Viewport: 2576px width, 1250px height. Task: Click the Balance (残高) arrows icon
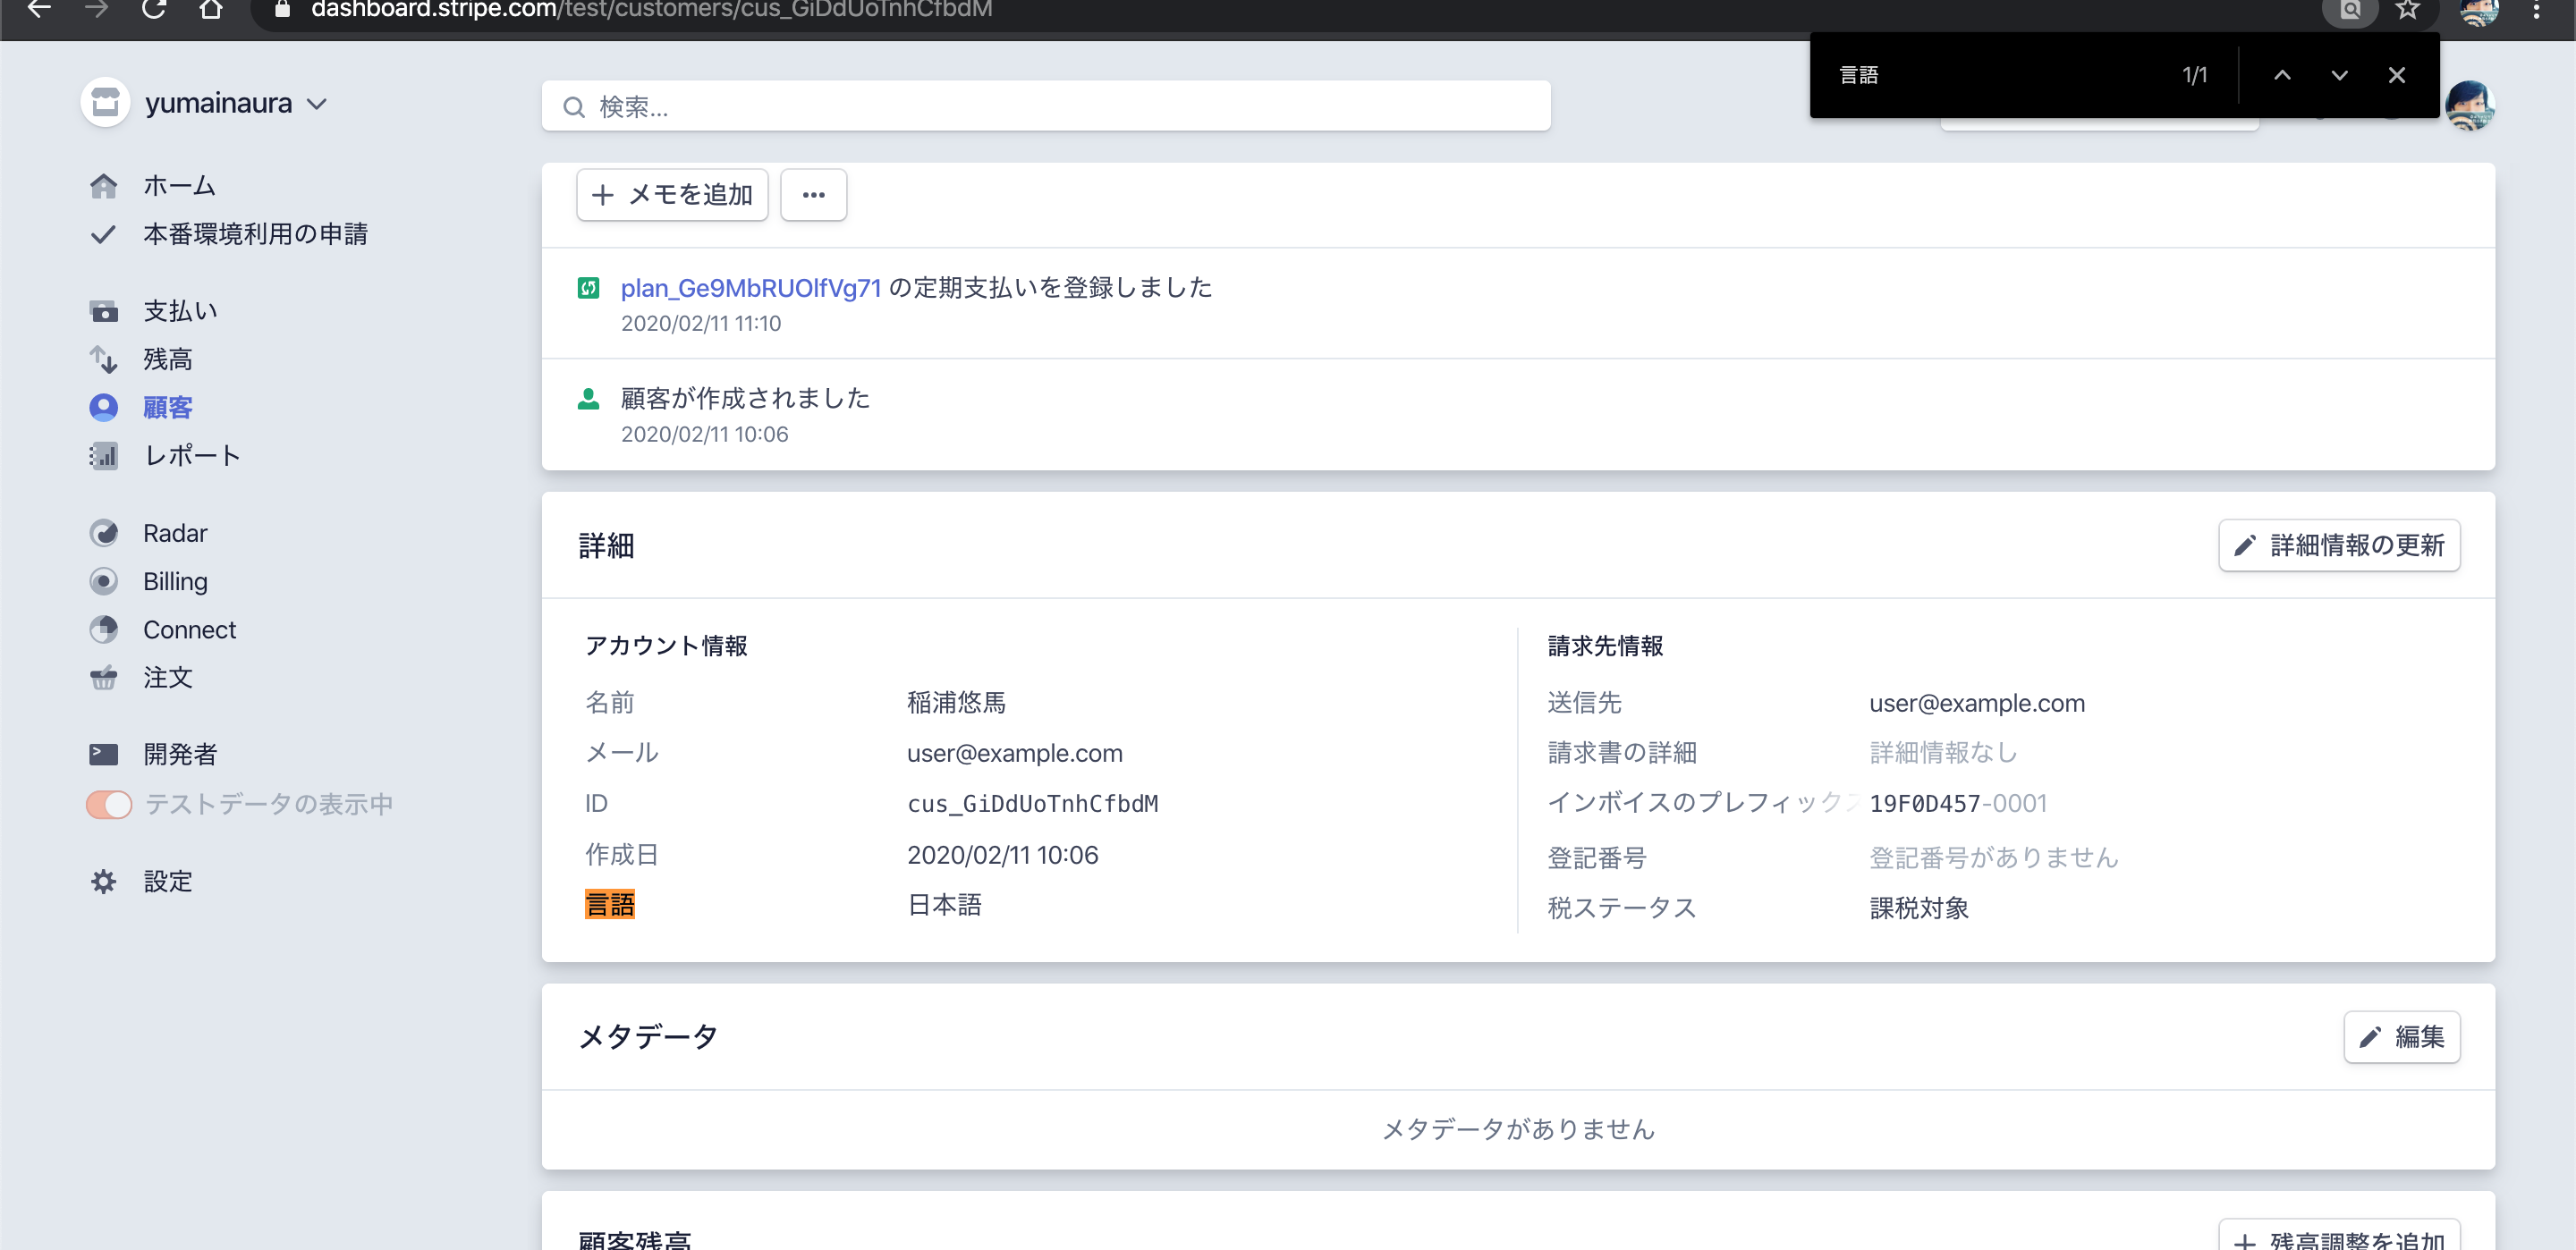point(103,359)
